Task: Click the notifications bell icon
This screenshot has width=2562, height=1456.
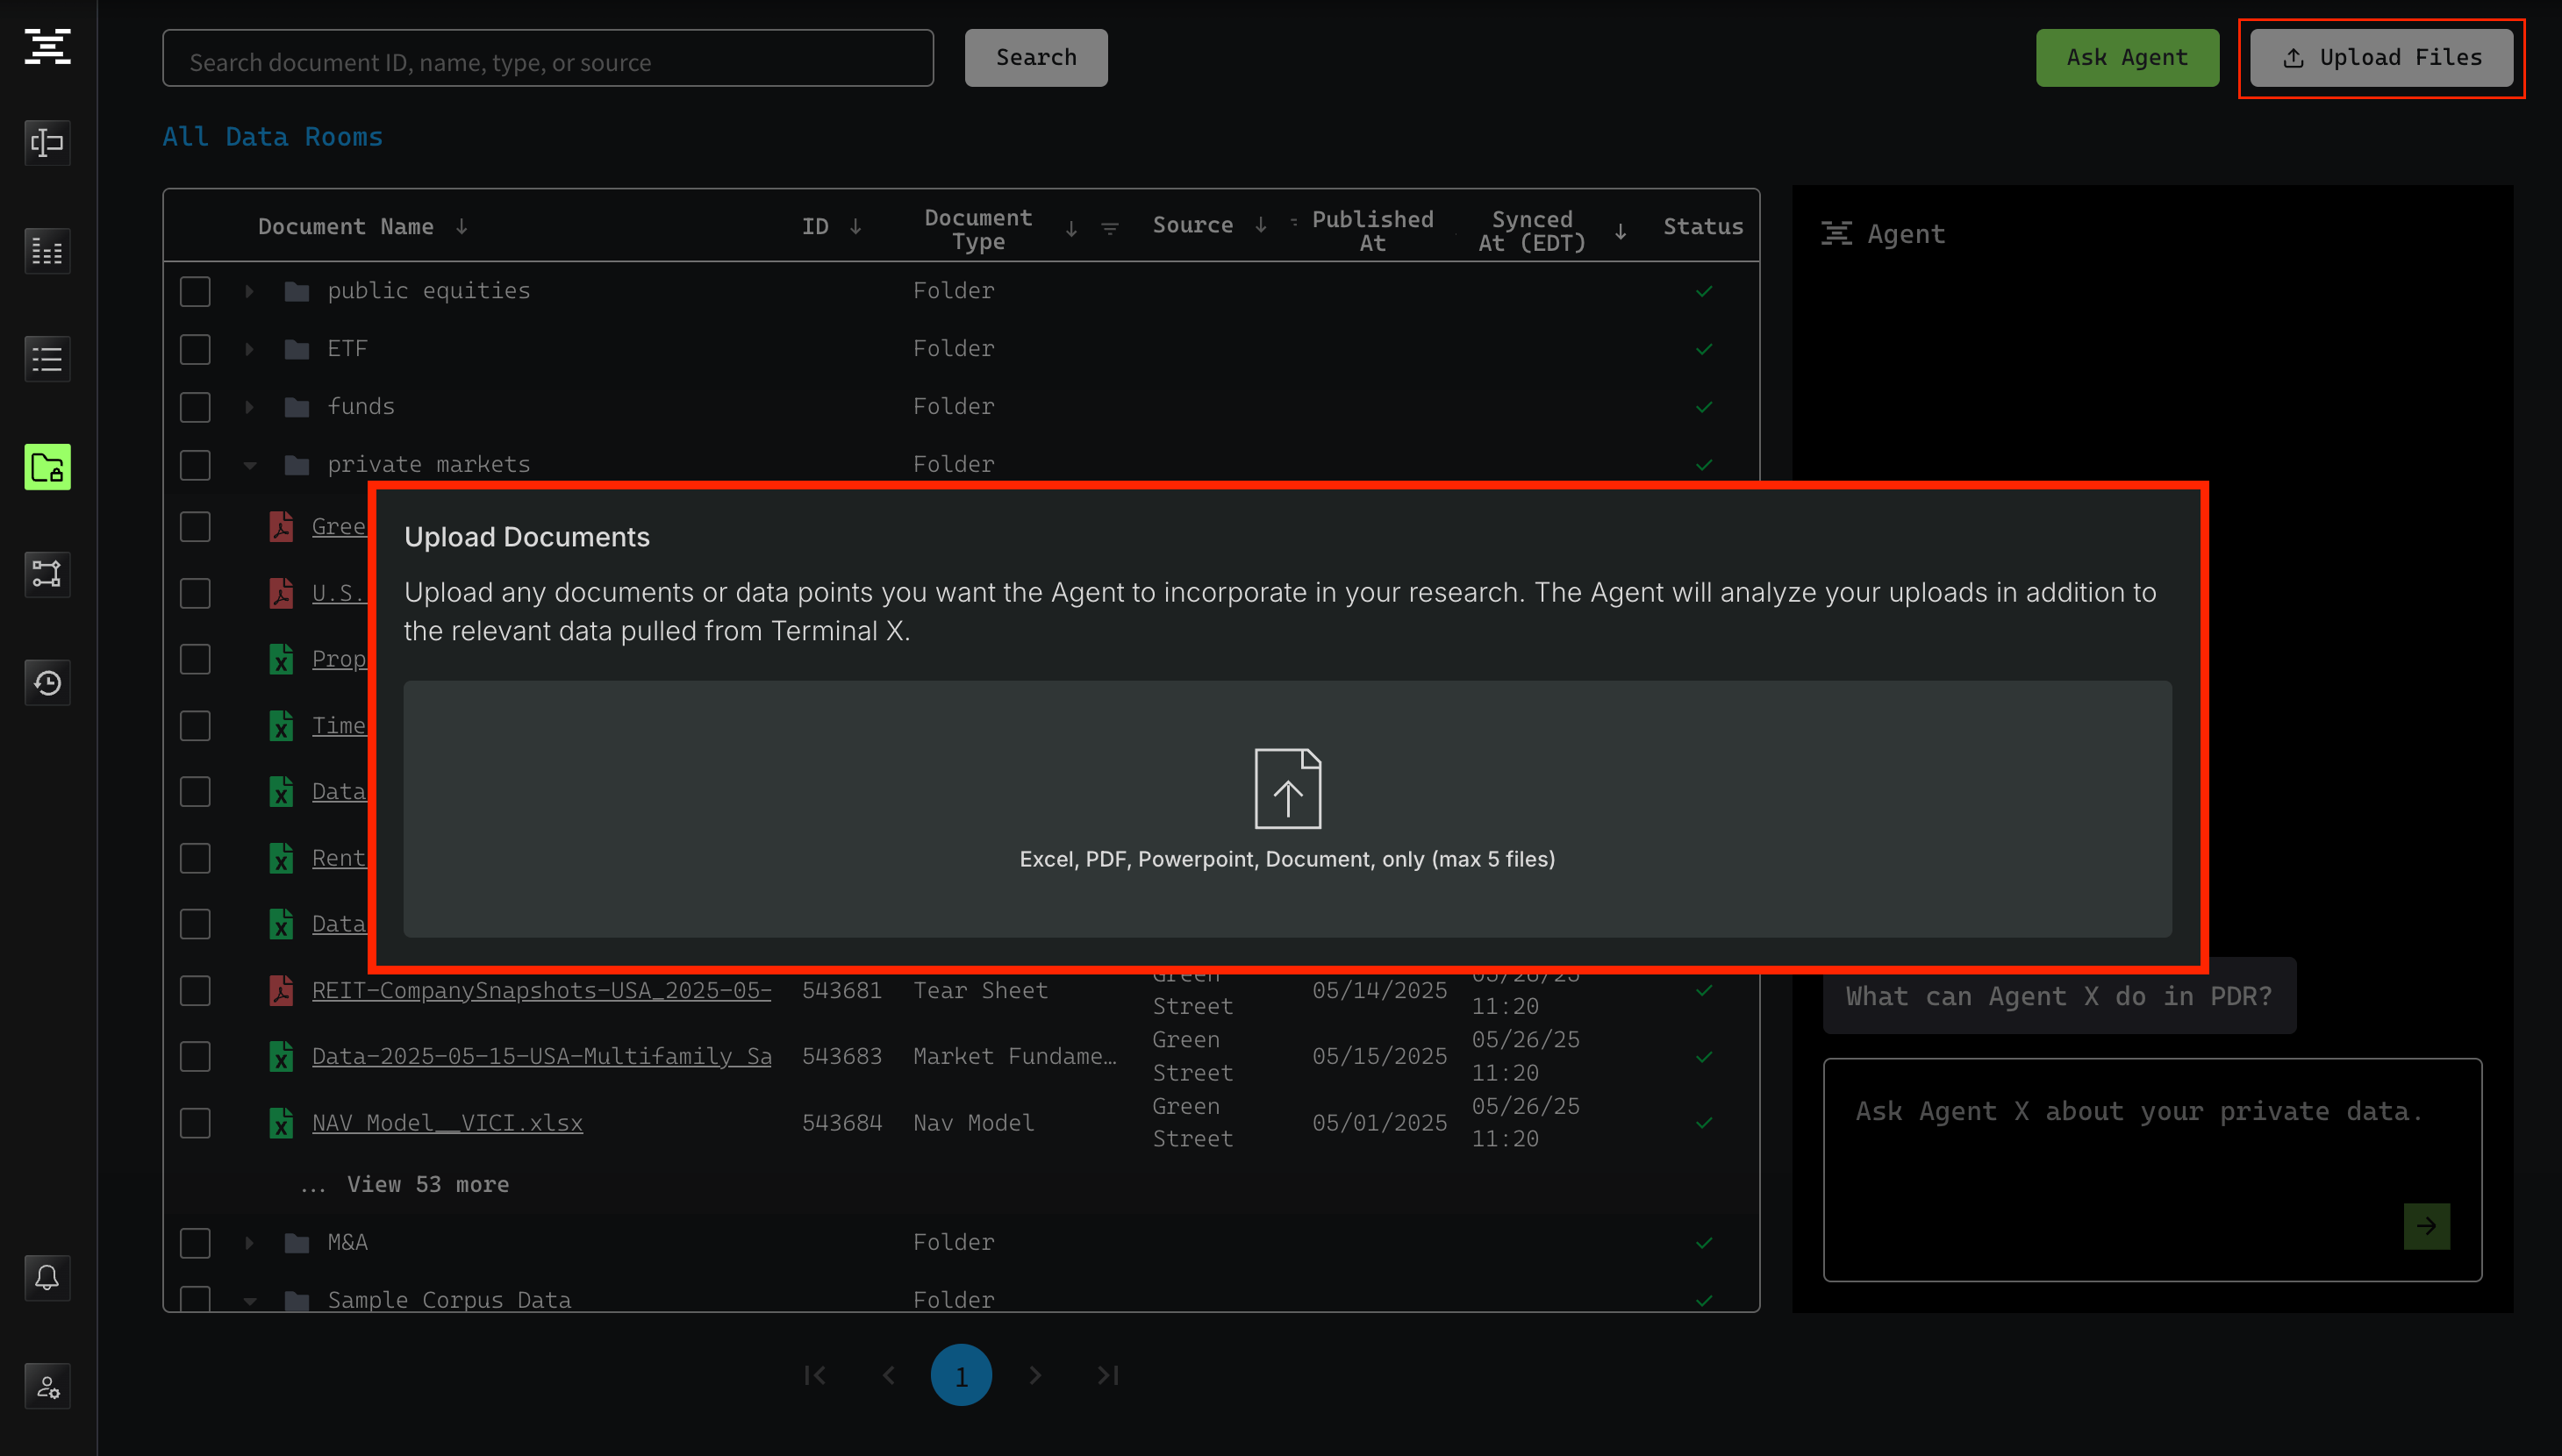Action: [x=47, y=1277]
